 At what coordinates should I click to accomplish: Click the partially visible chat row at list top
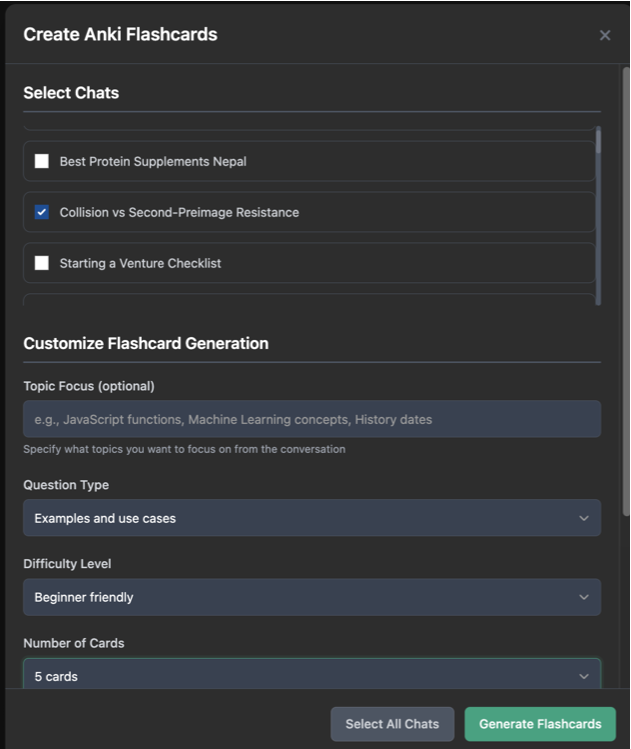tap(309, 128)
